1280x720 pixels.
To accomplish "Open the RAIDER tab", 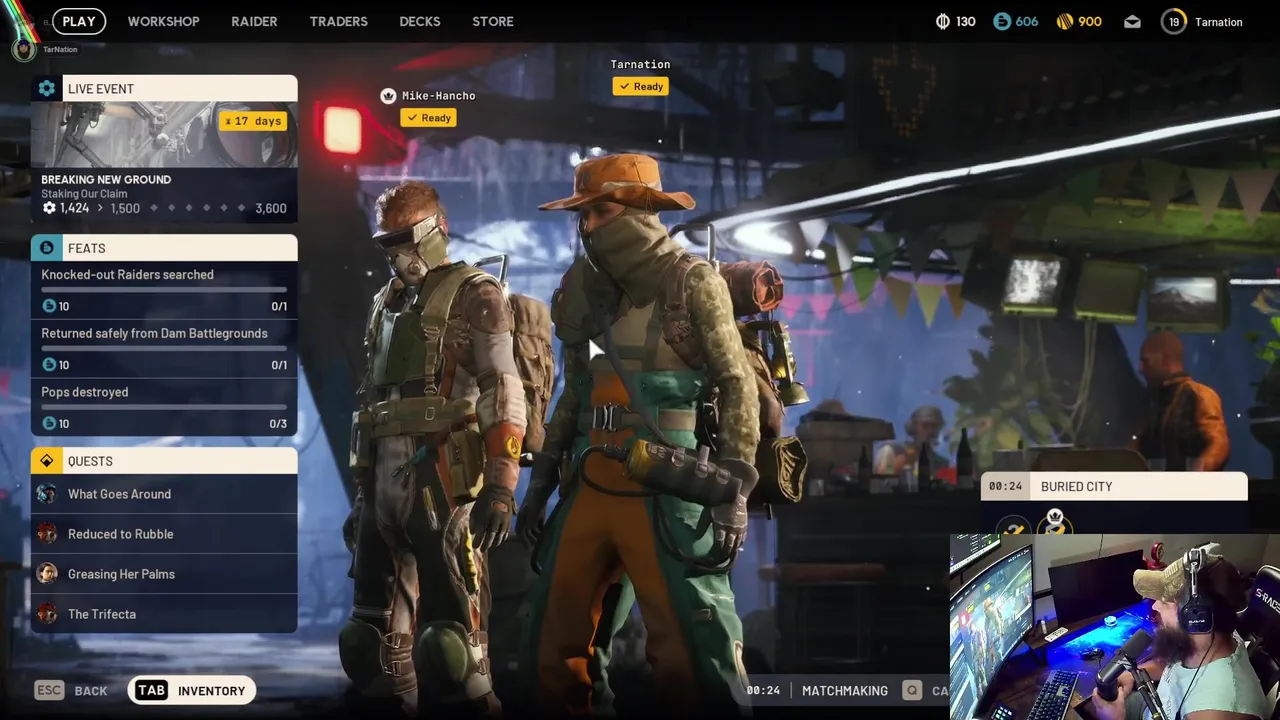I will (x=254, y=21).
